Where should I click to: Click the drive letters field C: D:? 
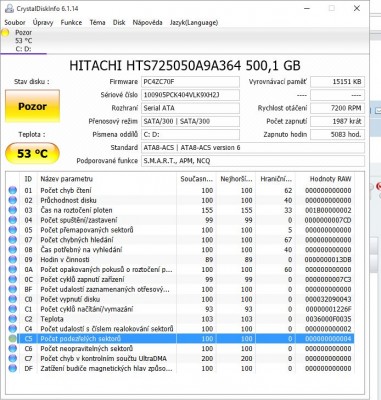(190, 134)
